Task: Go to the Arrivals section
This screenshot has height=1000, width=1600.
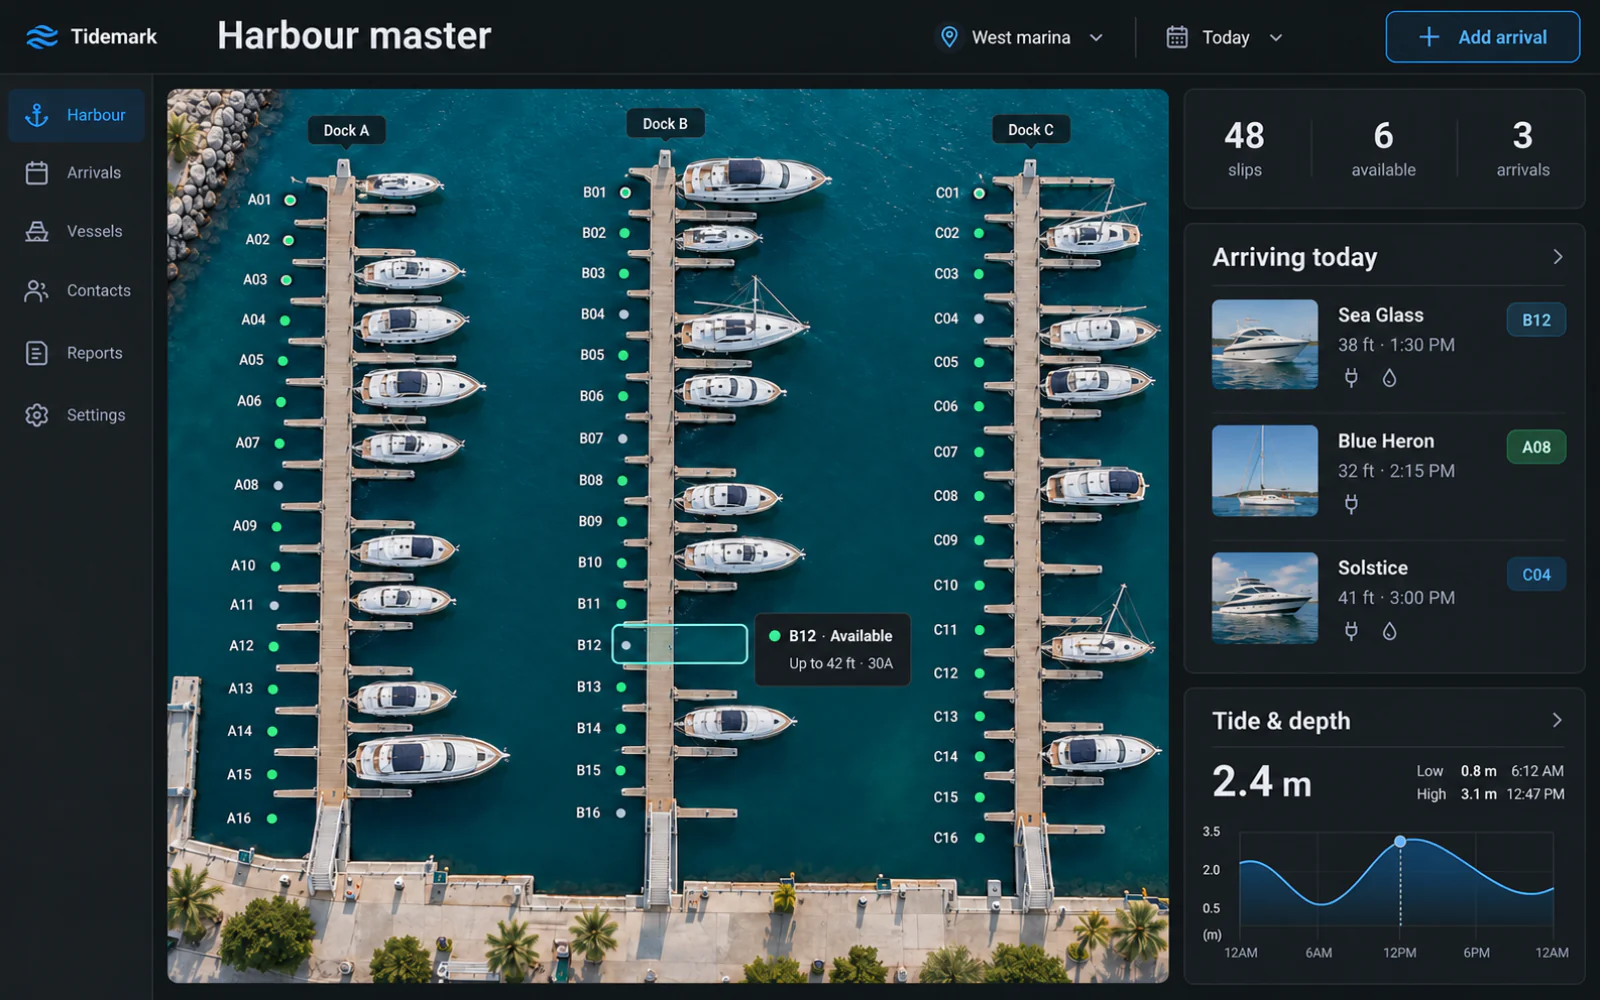Action: click(77, 173)
